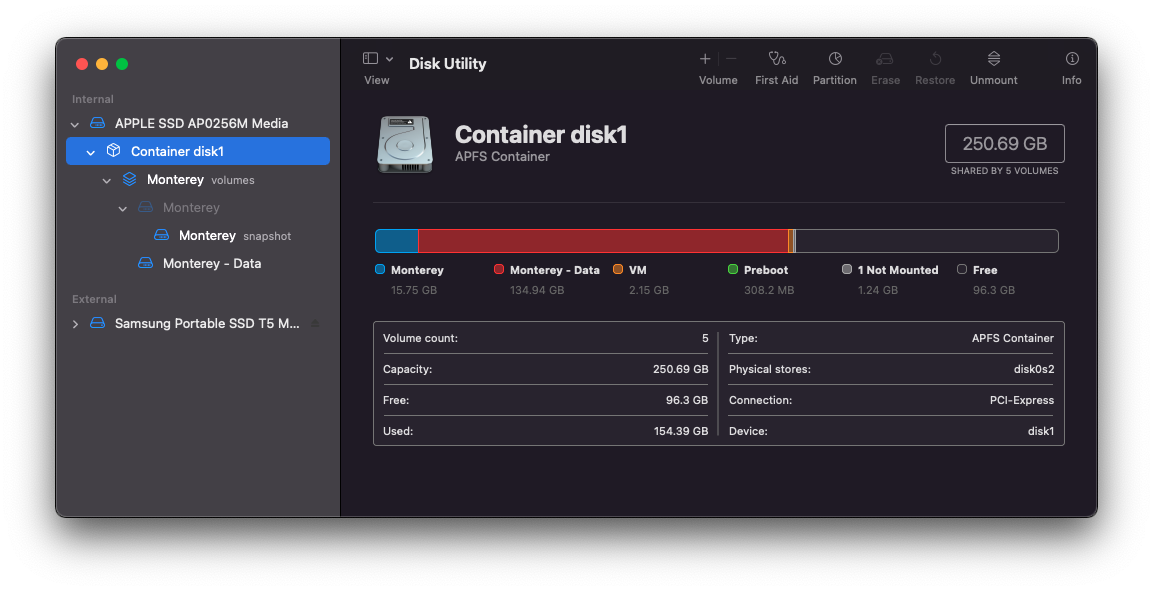Select Samsung Portable SSD T5 drive
1153x591 pixels.
tap(198, 323)
